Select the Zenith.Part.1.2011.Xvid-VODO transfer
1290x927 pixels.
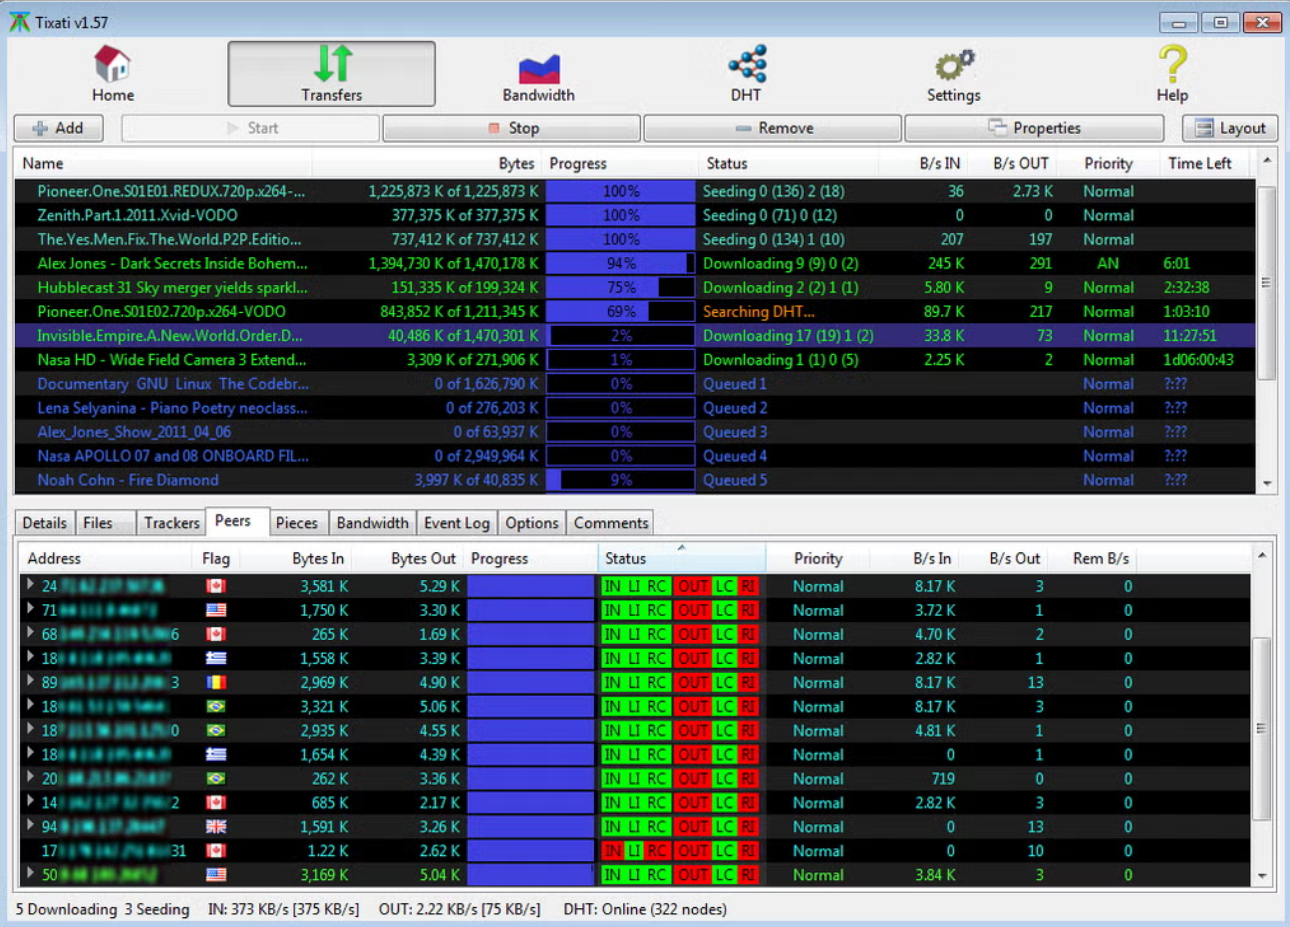(137, 215)
